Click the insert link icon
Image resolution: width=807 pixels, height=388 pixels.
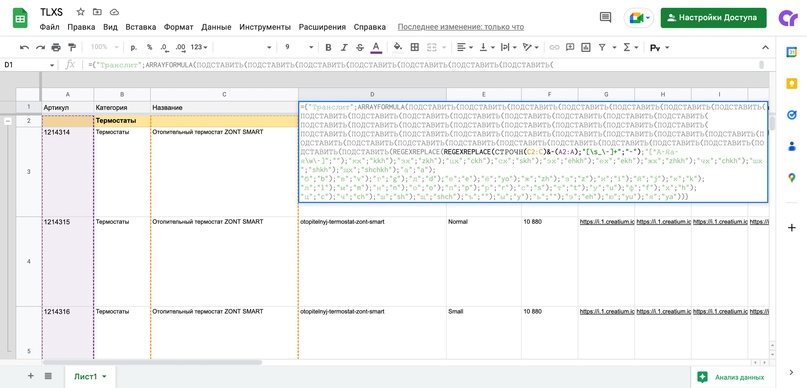(554, 47)
